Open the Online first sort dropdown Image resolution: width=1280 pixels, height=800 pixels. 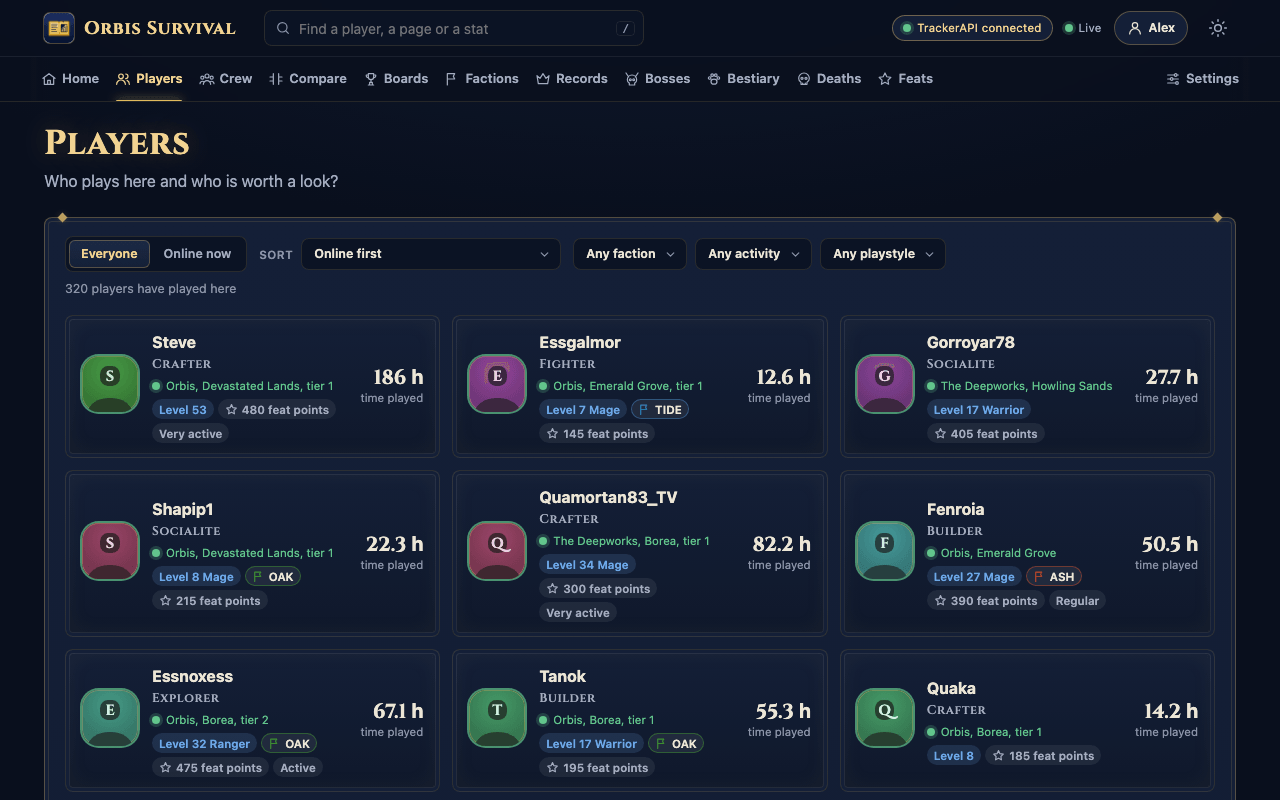[x=431, y=254]
